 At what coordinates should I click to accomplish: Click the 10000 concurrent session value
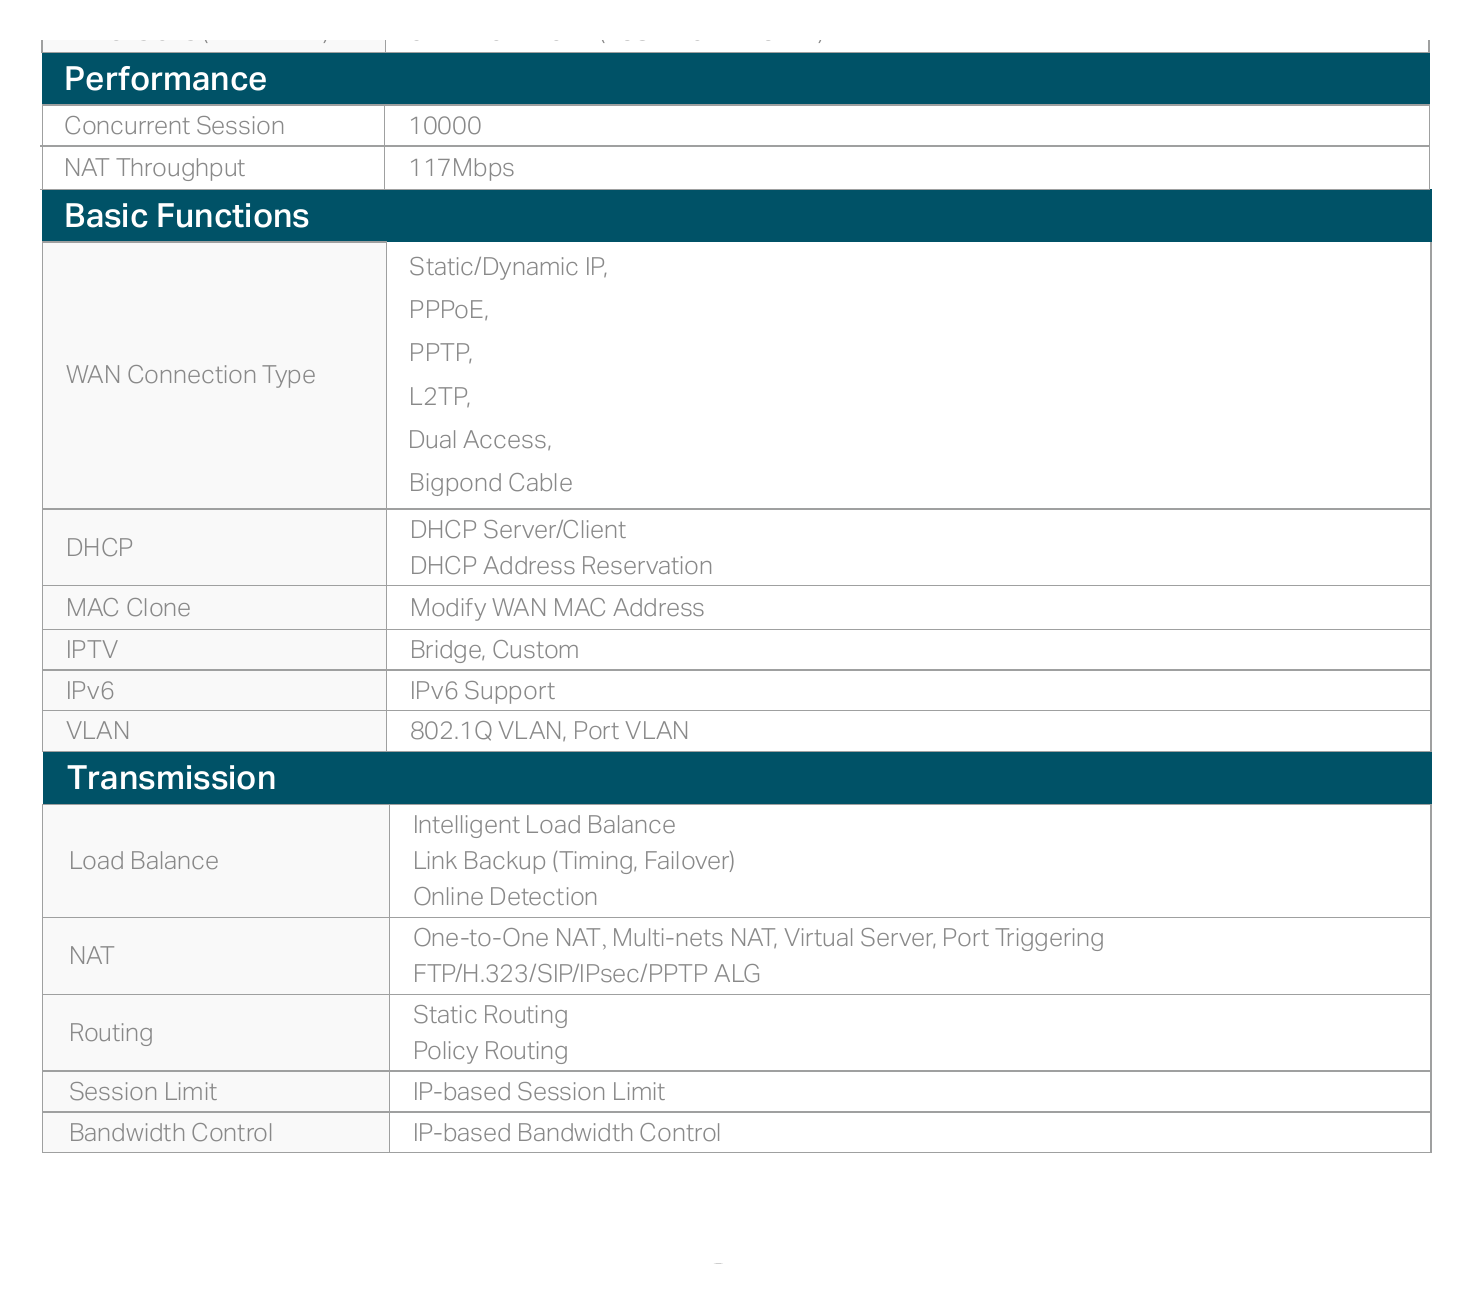[x=445, y=126]
